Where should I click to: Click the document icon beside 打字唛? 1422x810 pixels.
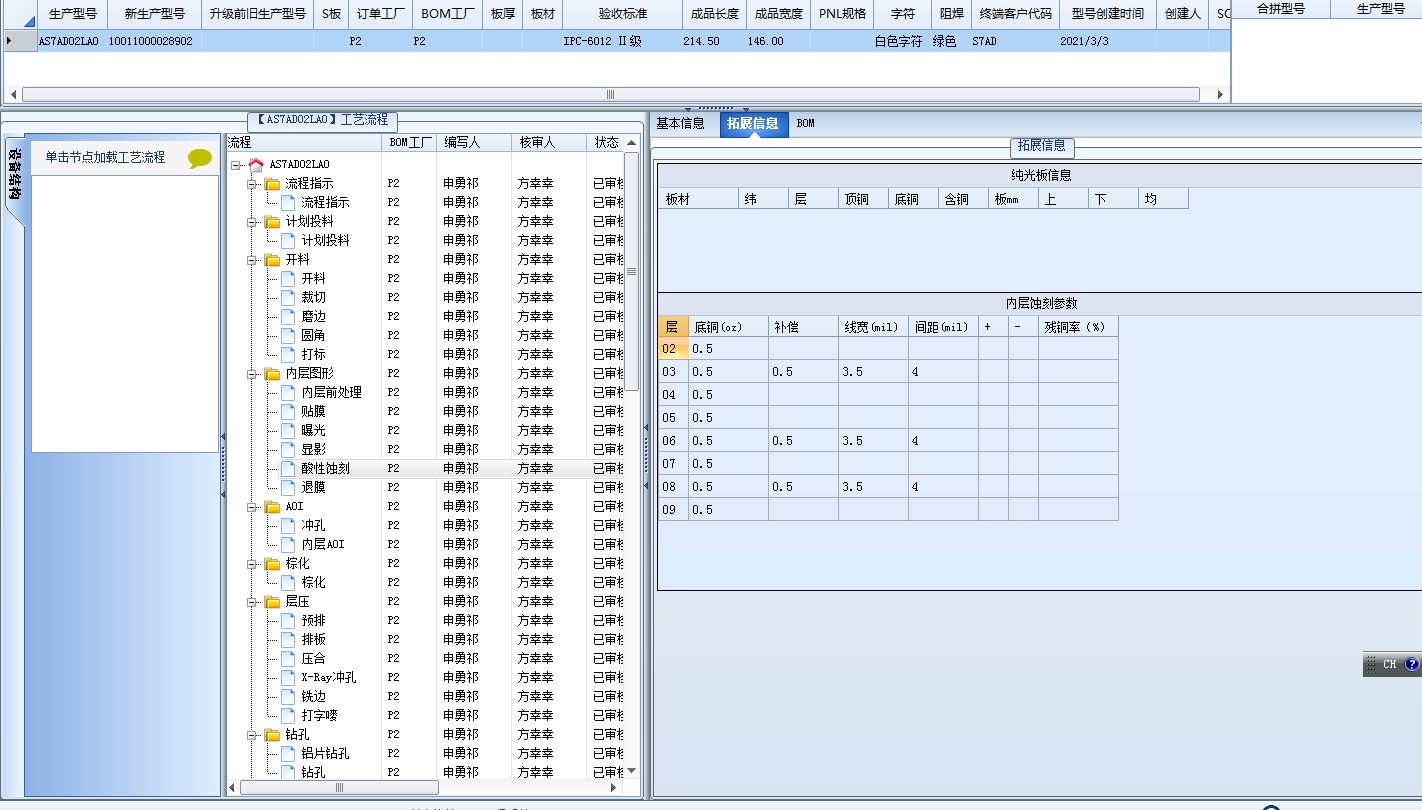(x=288, y=715)
